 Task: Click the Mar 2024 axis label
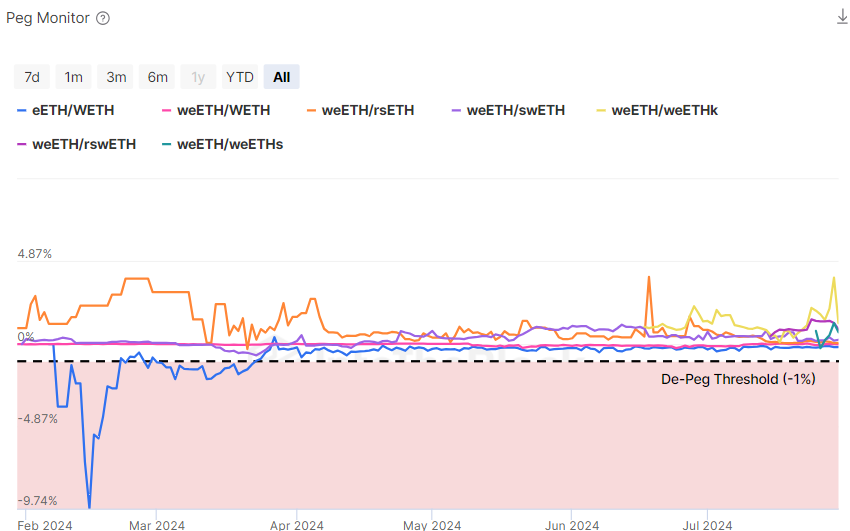point(157,524)
